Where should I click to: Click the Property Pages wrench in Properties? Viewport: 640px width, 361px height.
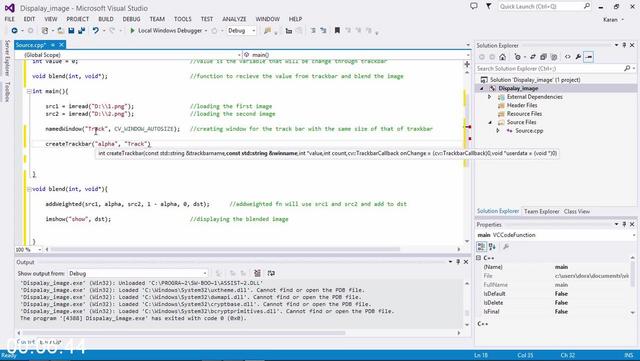tap(506, 247)
